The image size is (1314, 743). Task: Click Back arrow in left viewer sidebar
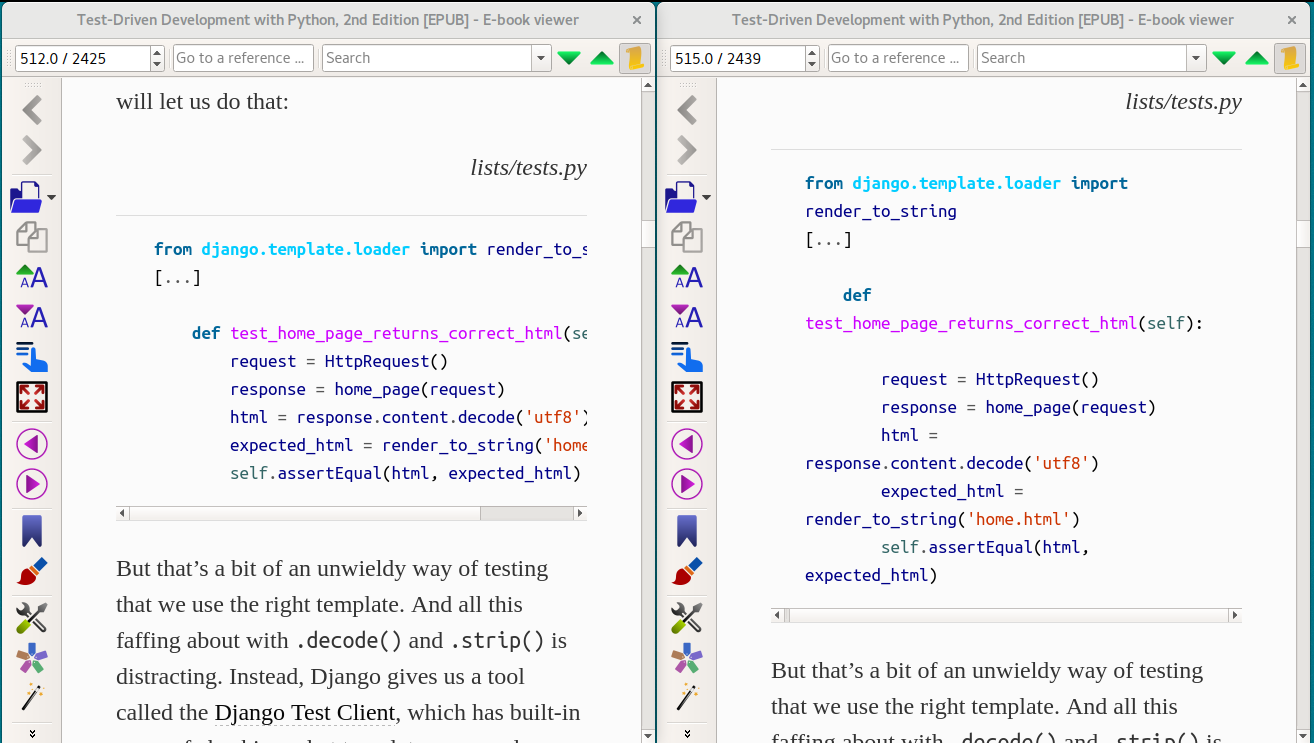32,110
